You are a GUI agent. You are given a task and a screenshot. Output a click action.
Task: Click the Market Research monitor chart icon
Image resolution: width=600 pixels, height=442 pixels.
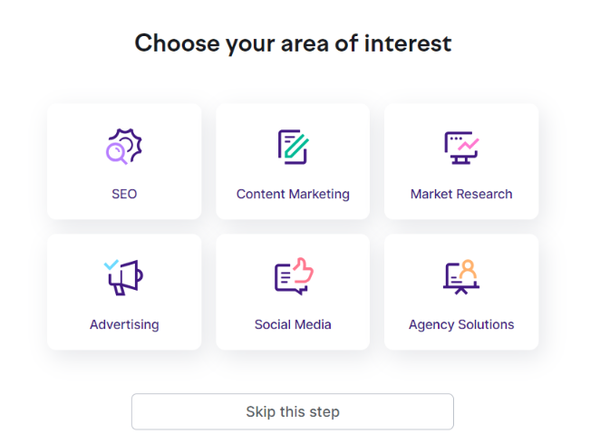(x=461, y=148)
